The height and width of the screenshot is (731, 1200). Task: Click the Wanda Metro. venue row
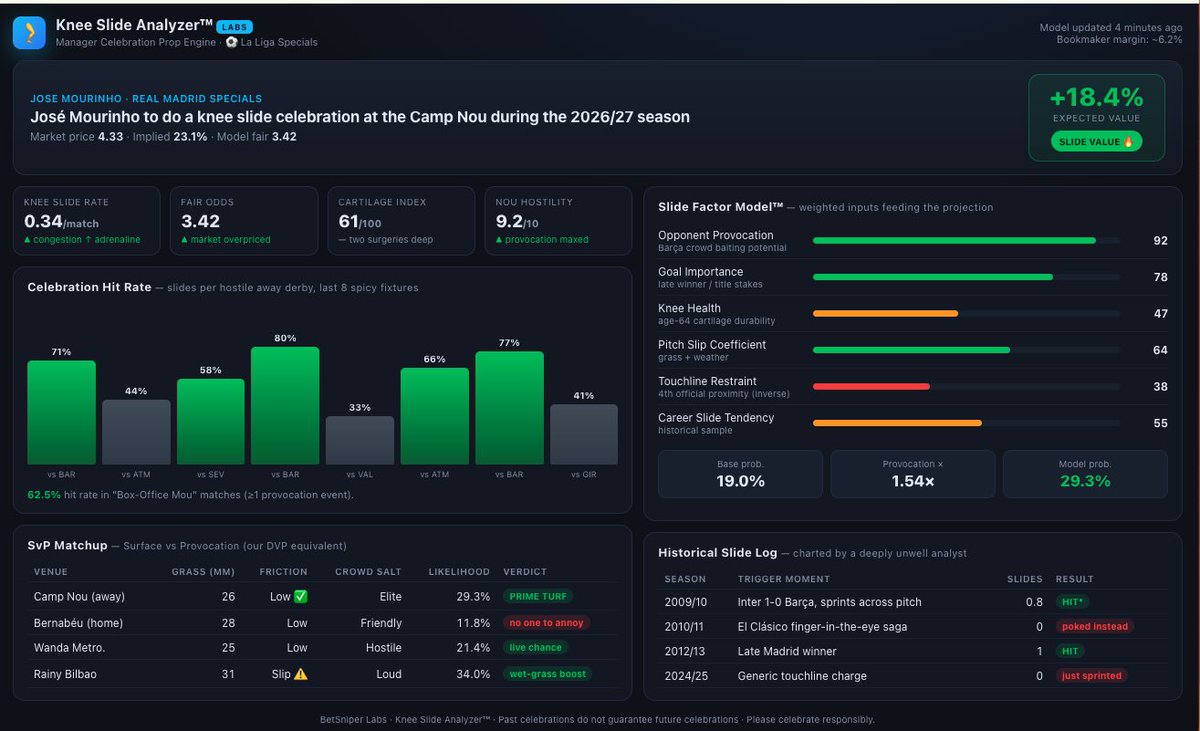[x=323, y=648]
